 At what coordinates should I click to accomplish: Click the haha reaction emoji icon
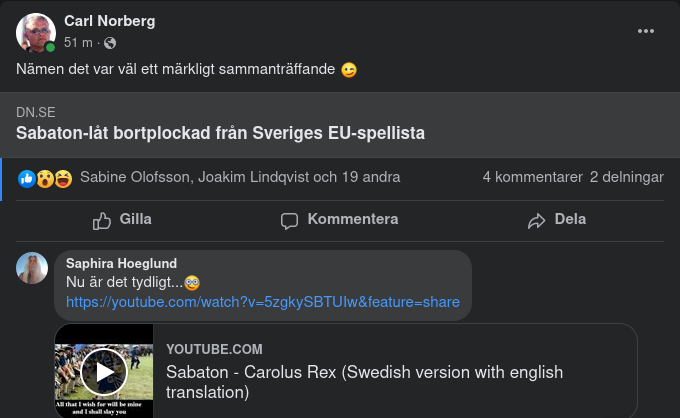63,178
